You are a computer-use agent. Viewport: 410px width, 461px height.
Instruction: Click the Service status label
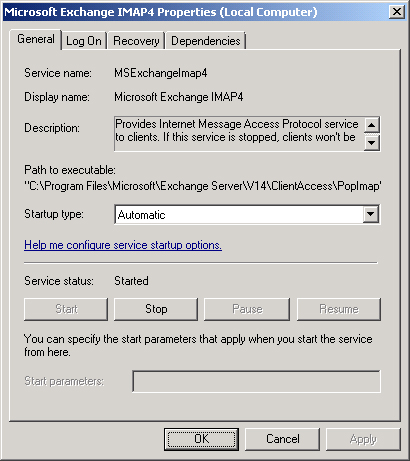[x=59, y=281]
